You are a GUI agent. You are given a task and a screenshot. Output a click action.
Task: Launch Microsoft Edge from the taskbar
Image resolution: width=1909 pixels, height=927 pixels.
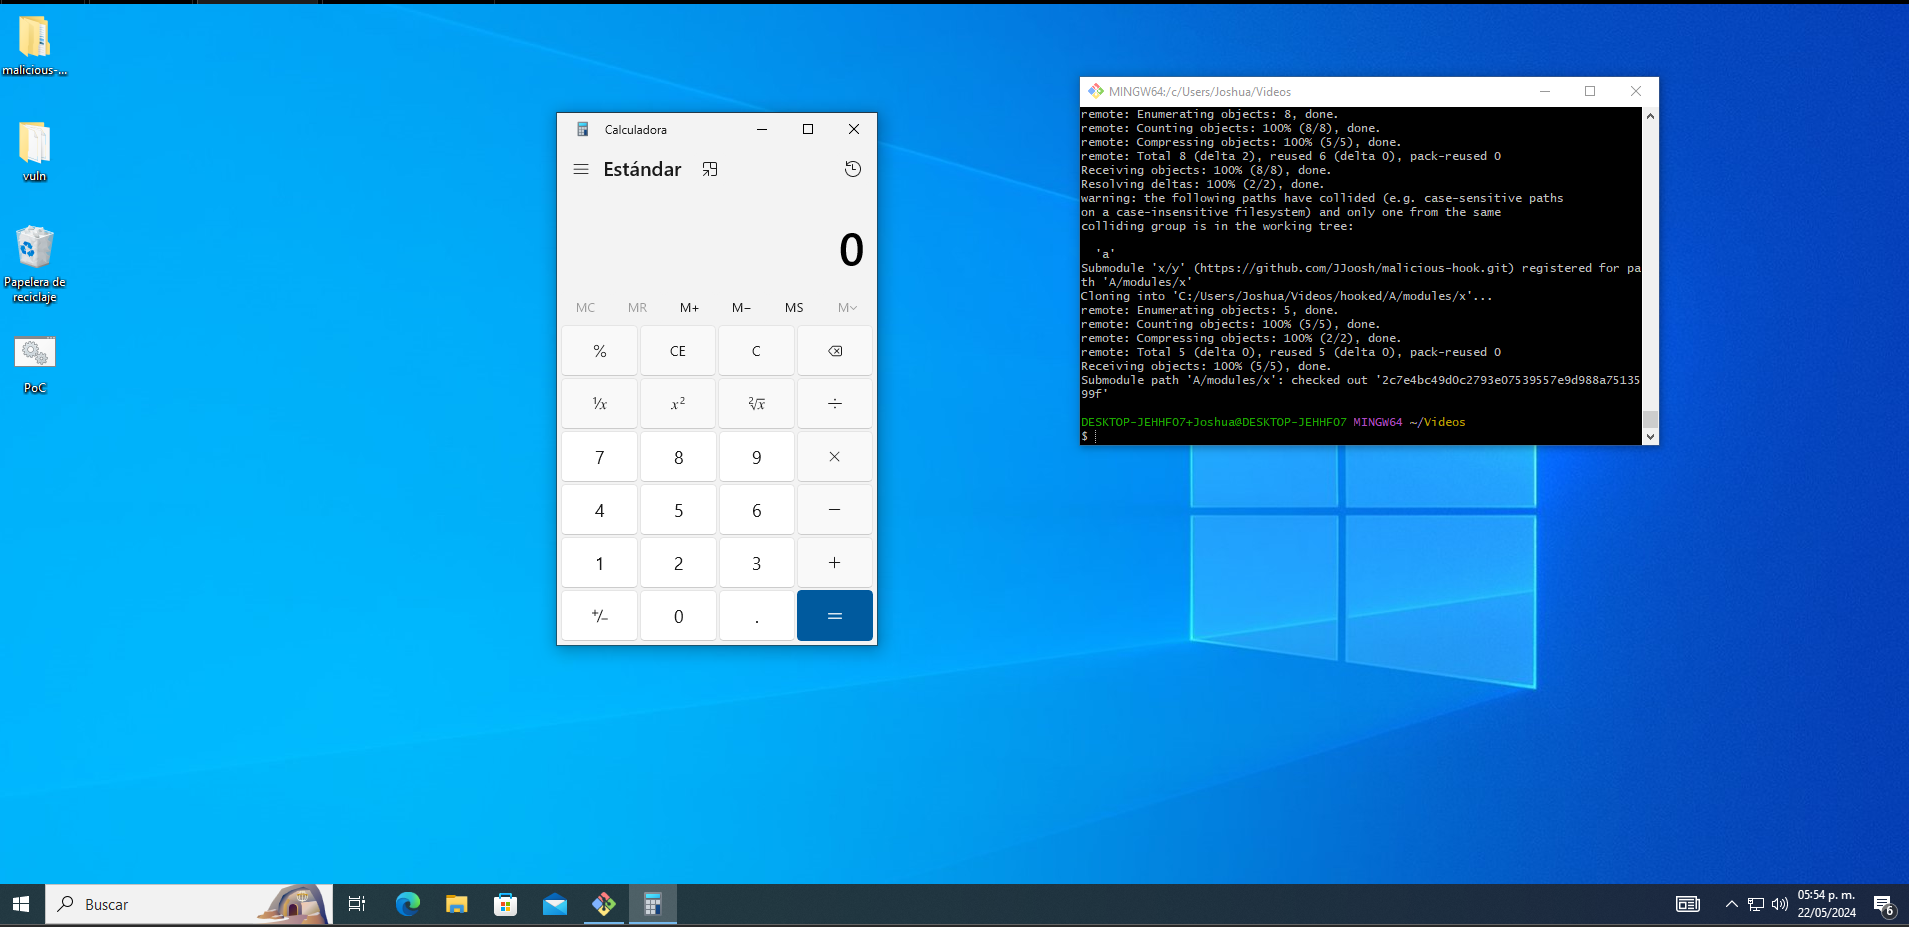(407, 905)
